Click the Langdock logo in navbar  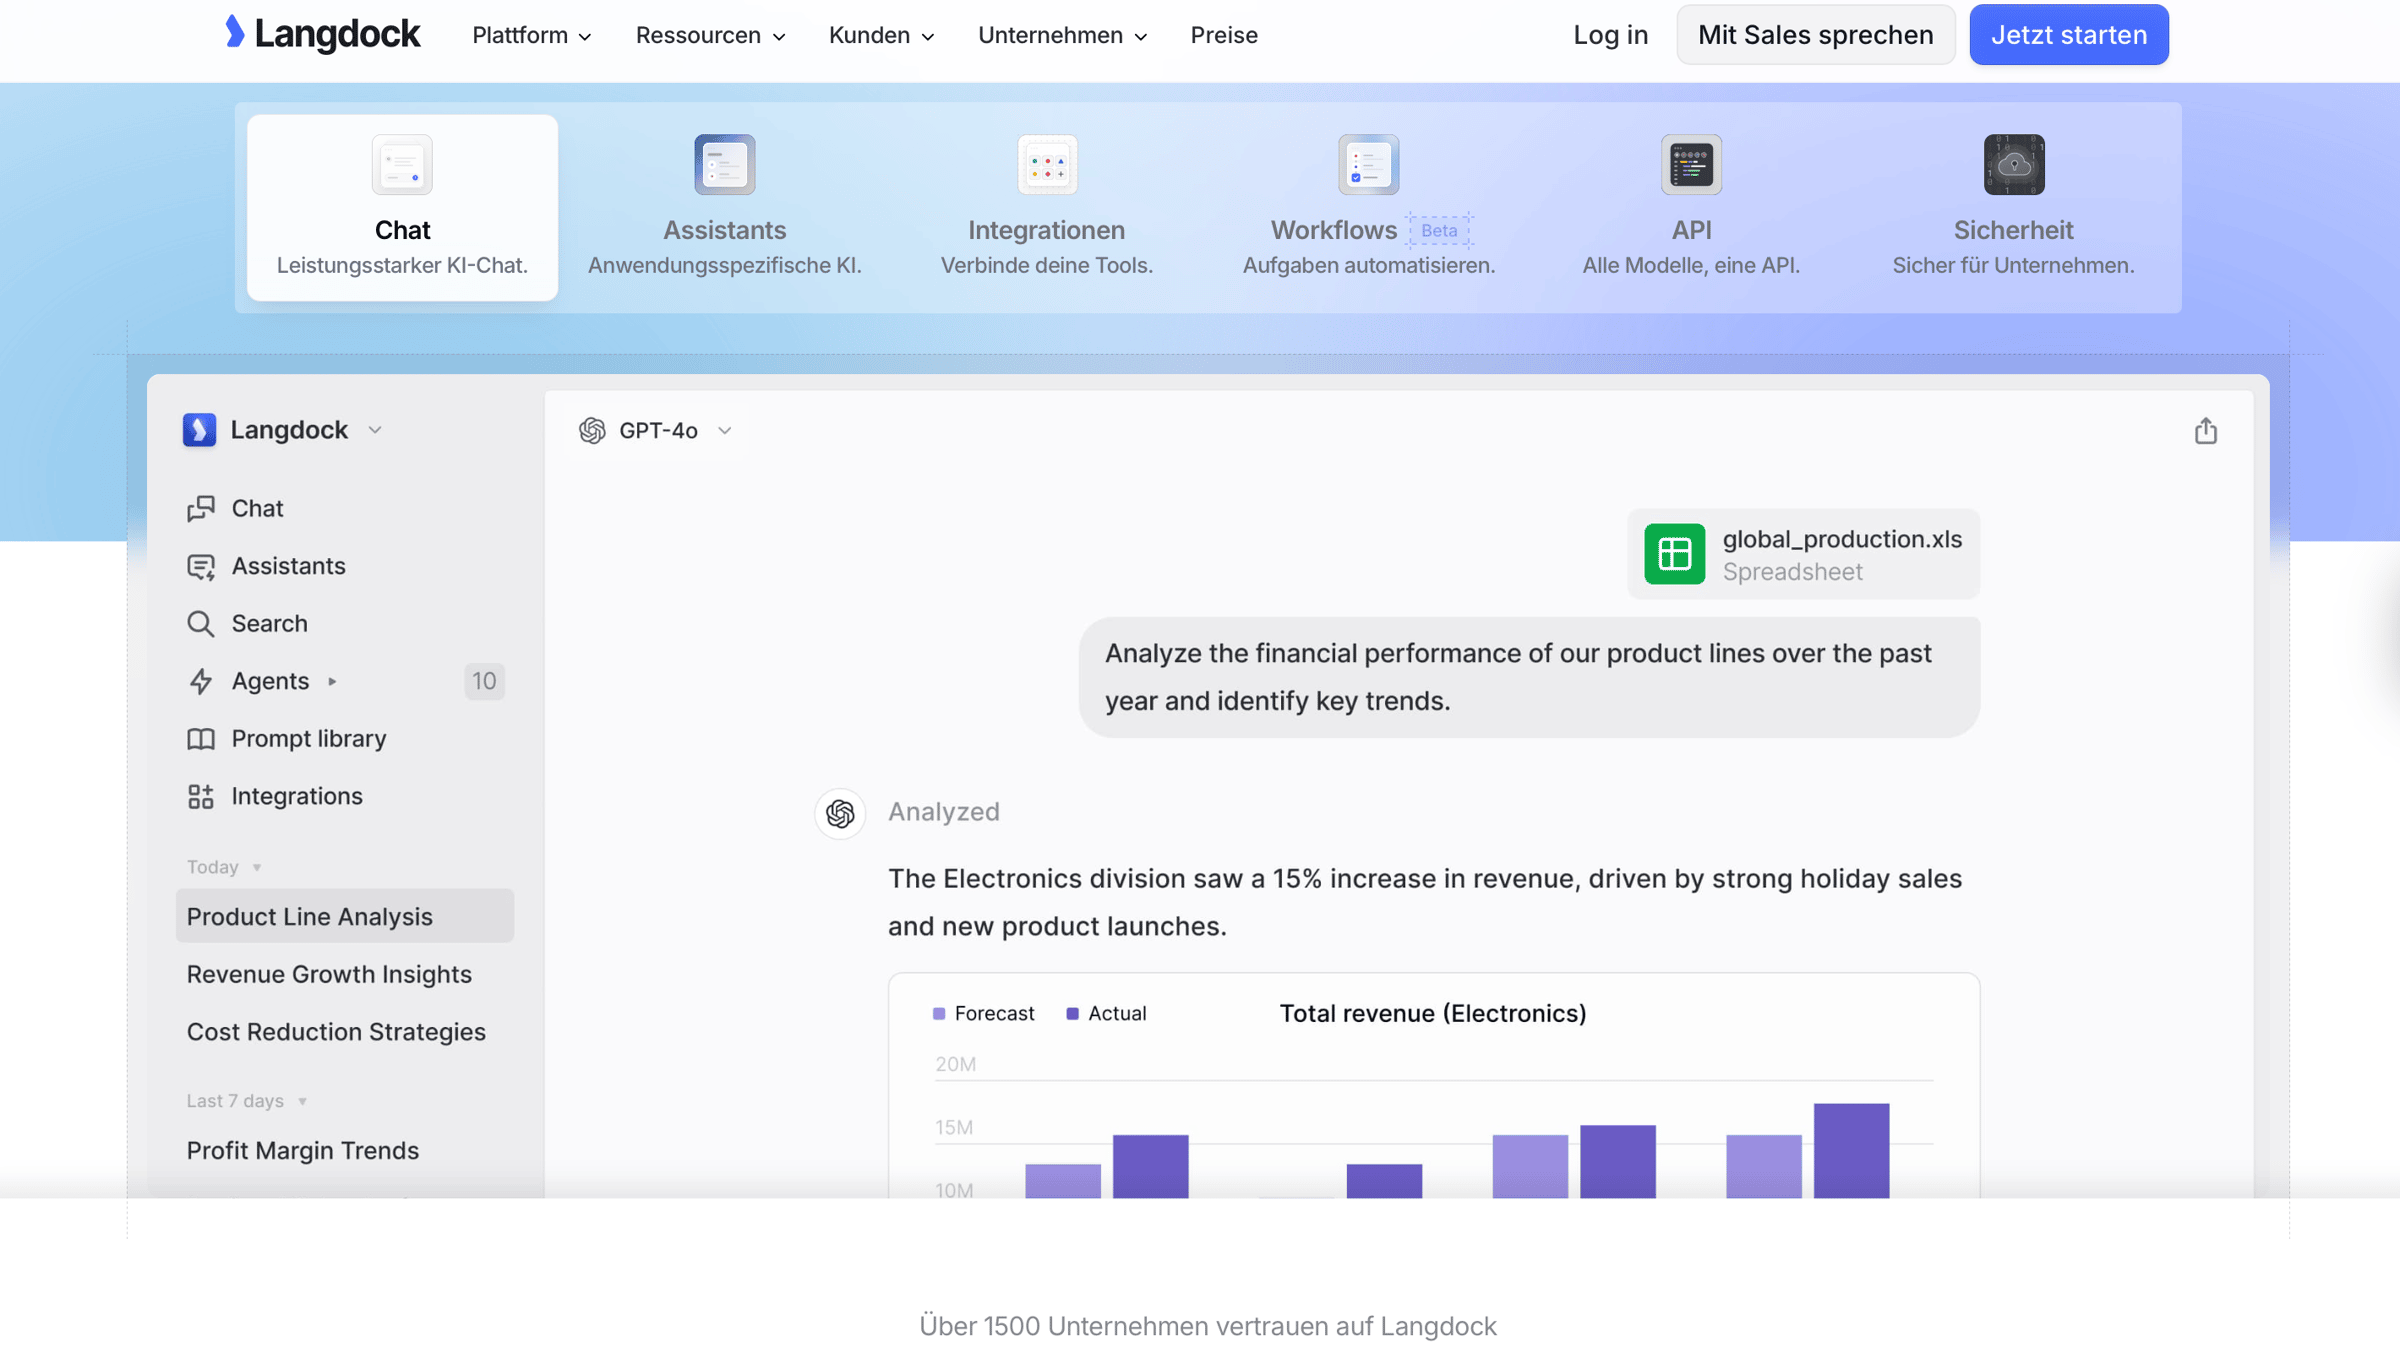click(x=323, y=35)
